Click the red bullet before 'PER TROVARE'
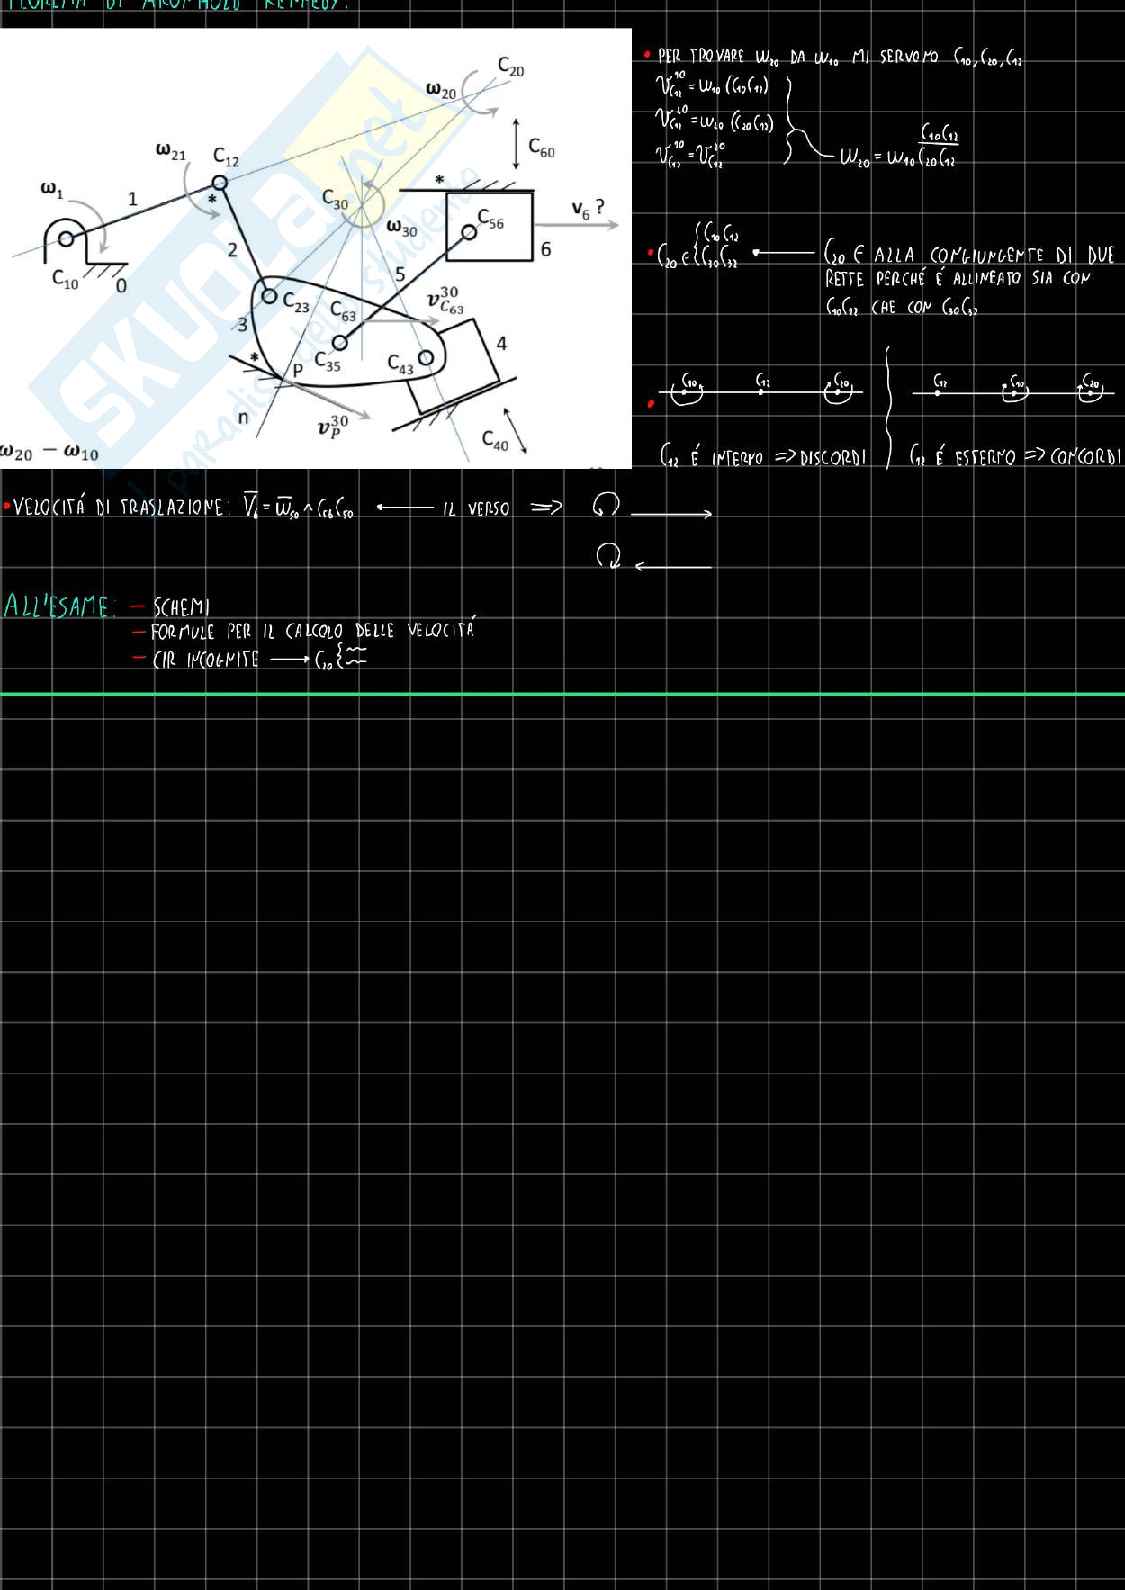This screenshot has width=1125, height=1590. pos(648,56)
